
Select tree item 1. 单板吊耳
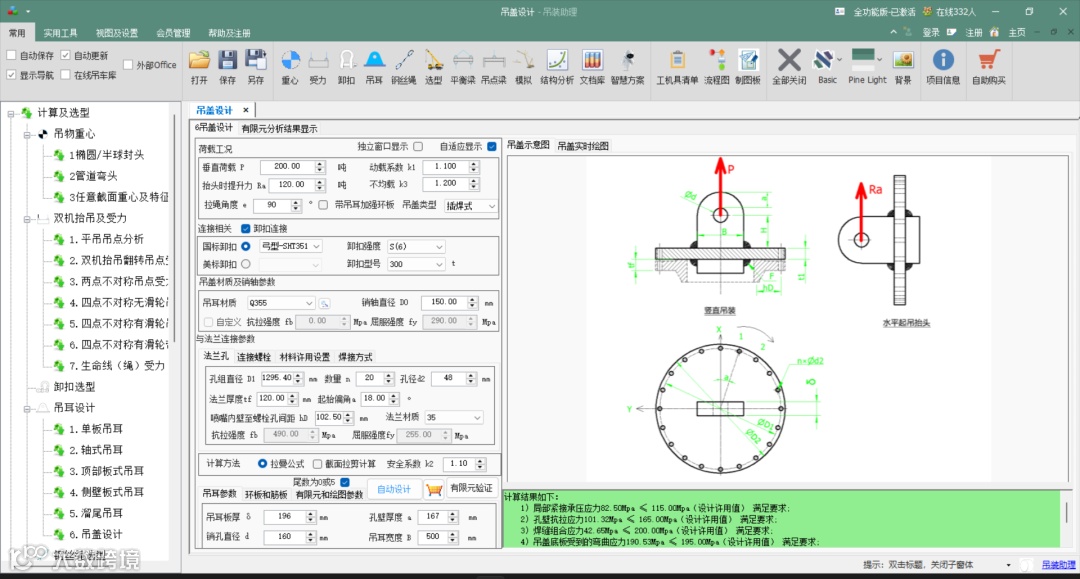tap(96, 429)
